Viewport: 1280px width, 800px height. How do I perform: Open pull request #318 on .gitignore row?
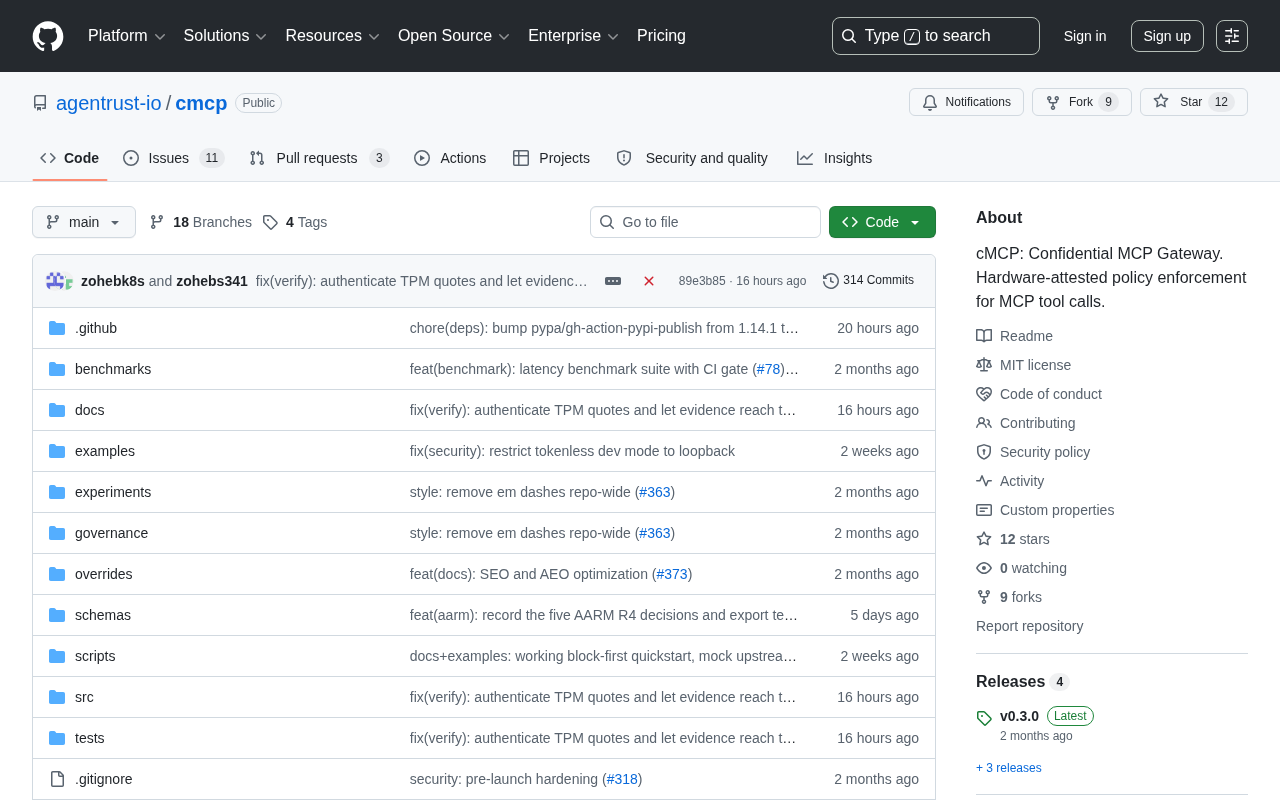pos(622,779)
